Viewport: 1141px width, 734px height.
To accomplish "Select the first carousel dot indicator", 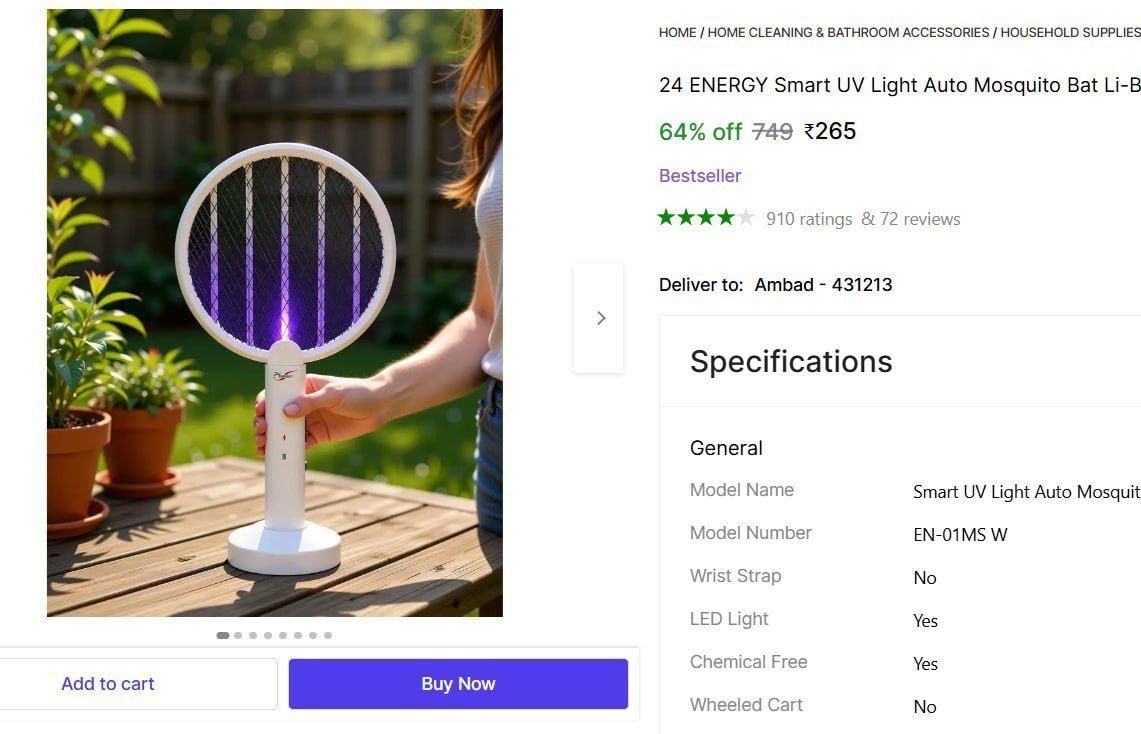I will click(222, 634).
